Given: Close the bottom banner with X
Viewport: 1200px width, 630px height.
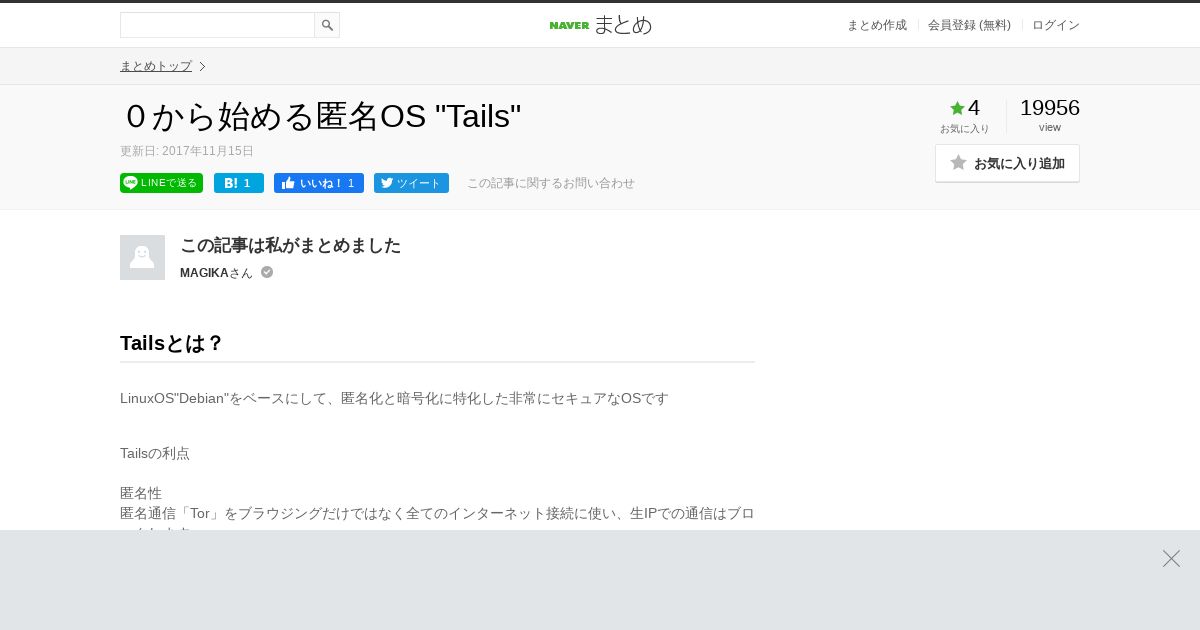Looking at the screenshot, I should (1171, 558).
